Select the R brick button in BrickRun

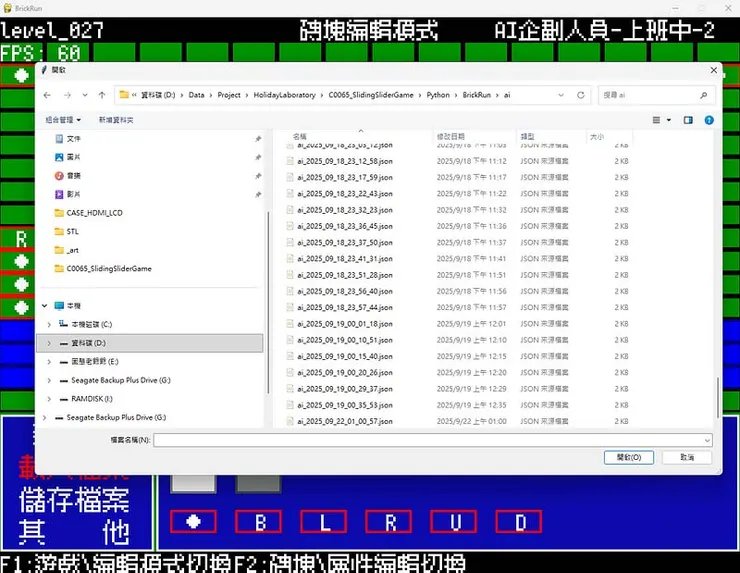tap(388, 522)
